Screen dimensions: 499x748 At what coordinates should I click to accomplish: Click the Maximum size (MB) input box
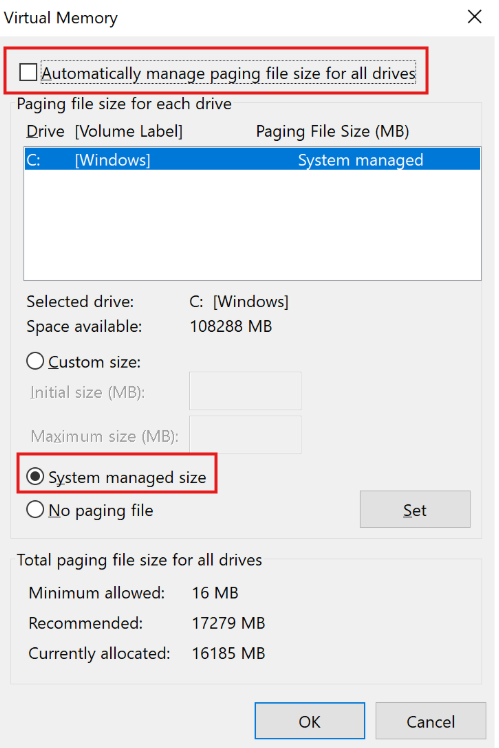pos(245,435)
